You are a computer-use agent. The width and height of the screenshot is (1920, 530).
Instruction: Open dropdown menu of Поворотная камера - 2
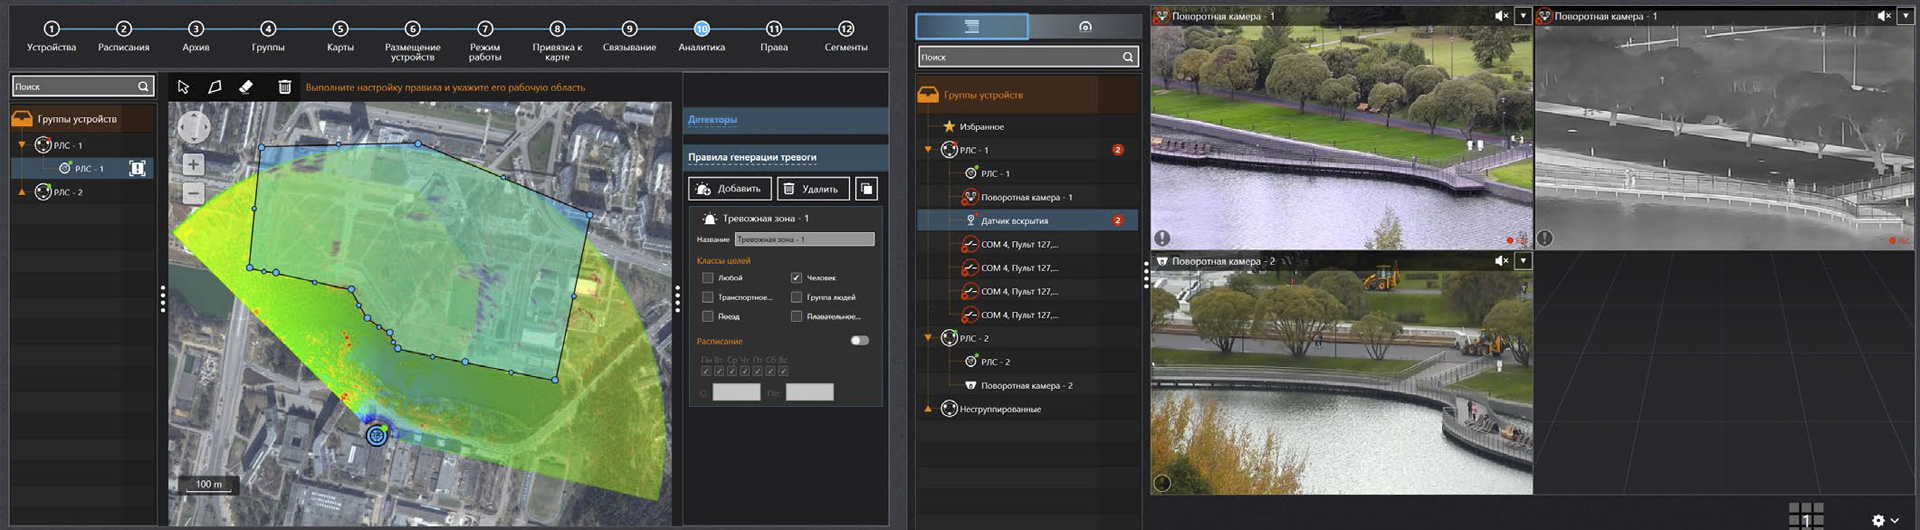coord(1522,261)
